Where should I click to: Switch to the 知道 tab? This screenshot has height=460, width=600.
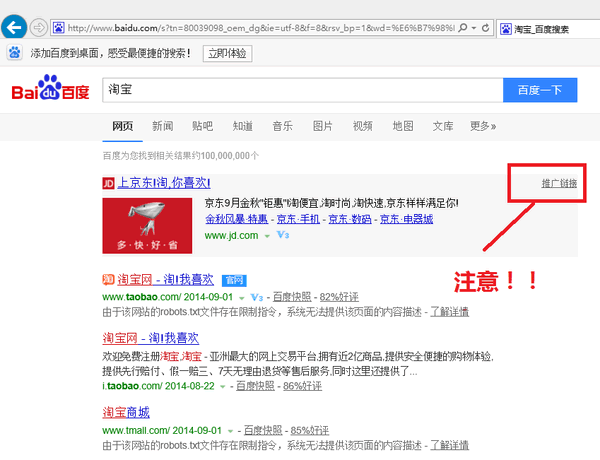[x=243, y=126]
